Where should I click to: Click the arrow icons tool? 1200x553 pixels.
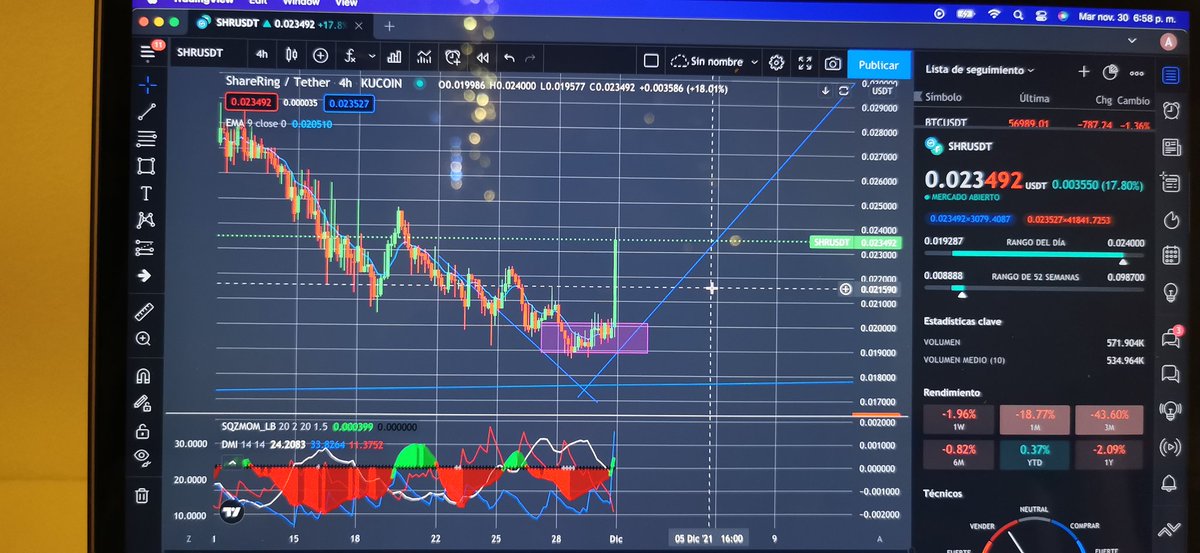(x=145, y=275)
